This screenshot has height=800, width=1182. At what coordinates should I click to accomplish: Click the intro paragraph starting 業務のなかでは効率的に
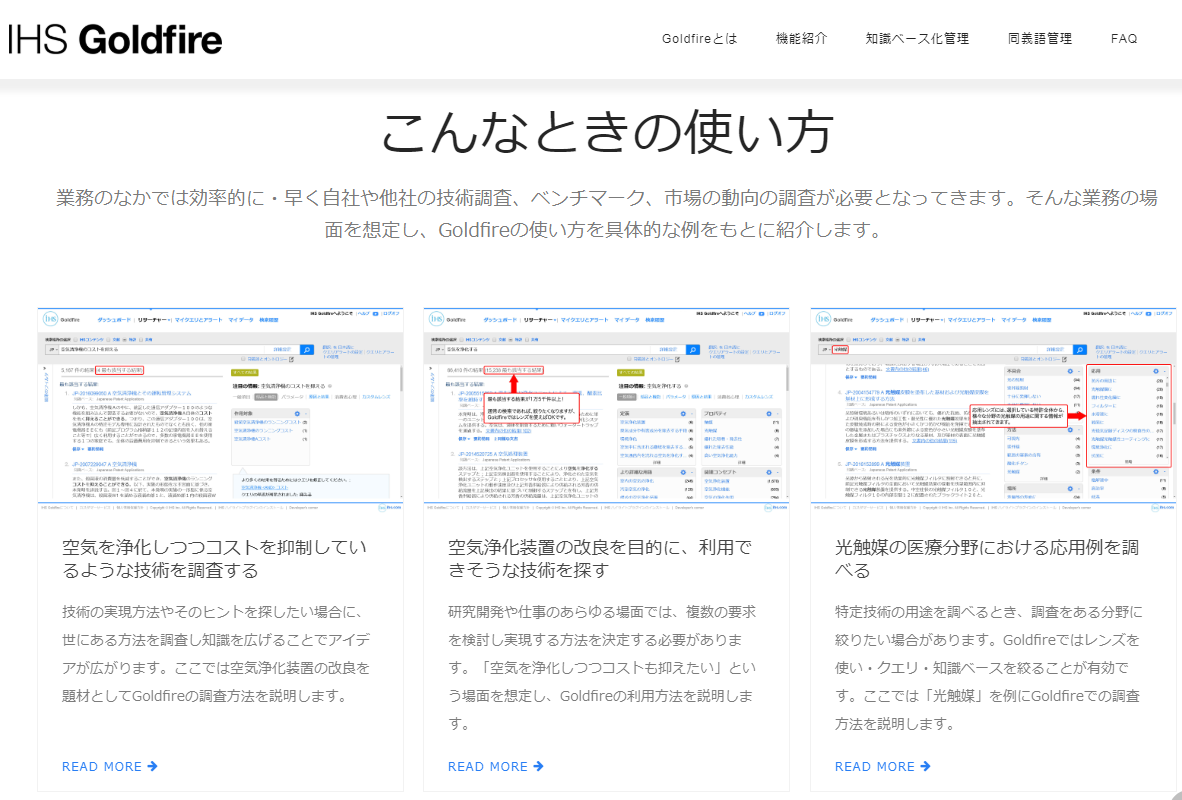tap(607, 213)
